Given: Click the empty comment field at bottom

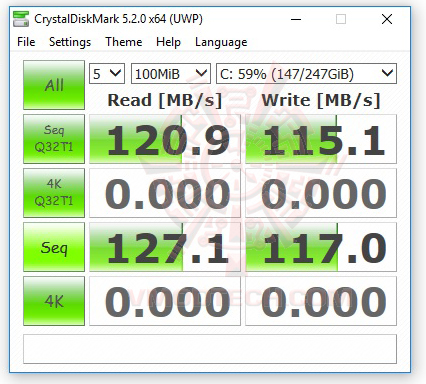Looking at the screenshot, I should coord(210,349).
